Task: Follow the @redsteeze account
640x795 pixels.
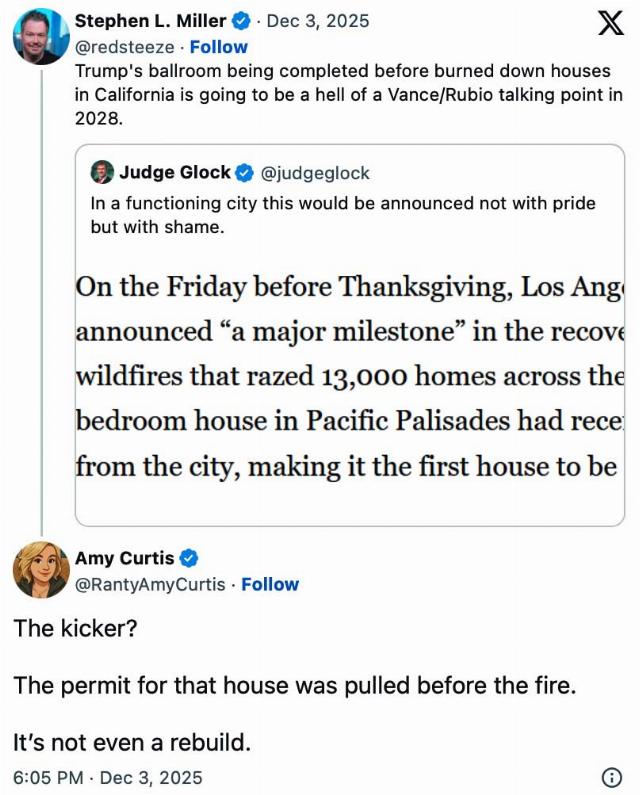Action: [219, 46]
